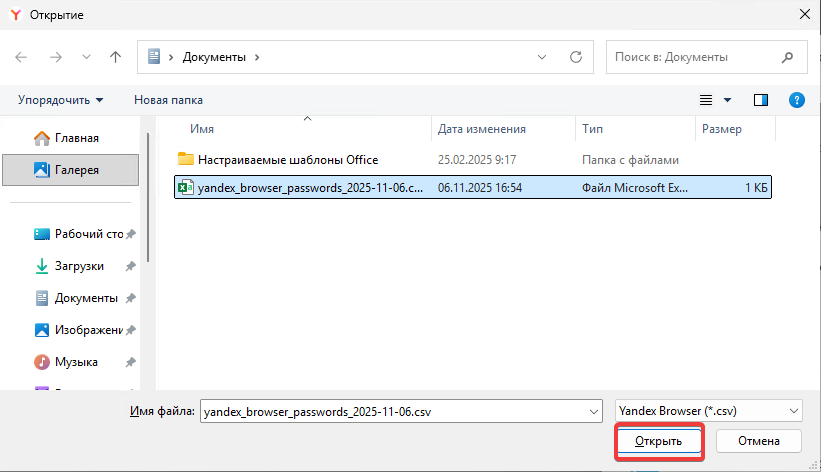Open Галерея in the navigation pane
Image resolution: width=821 pixels, height=472 pixels.
[76, 170]
